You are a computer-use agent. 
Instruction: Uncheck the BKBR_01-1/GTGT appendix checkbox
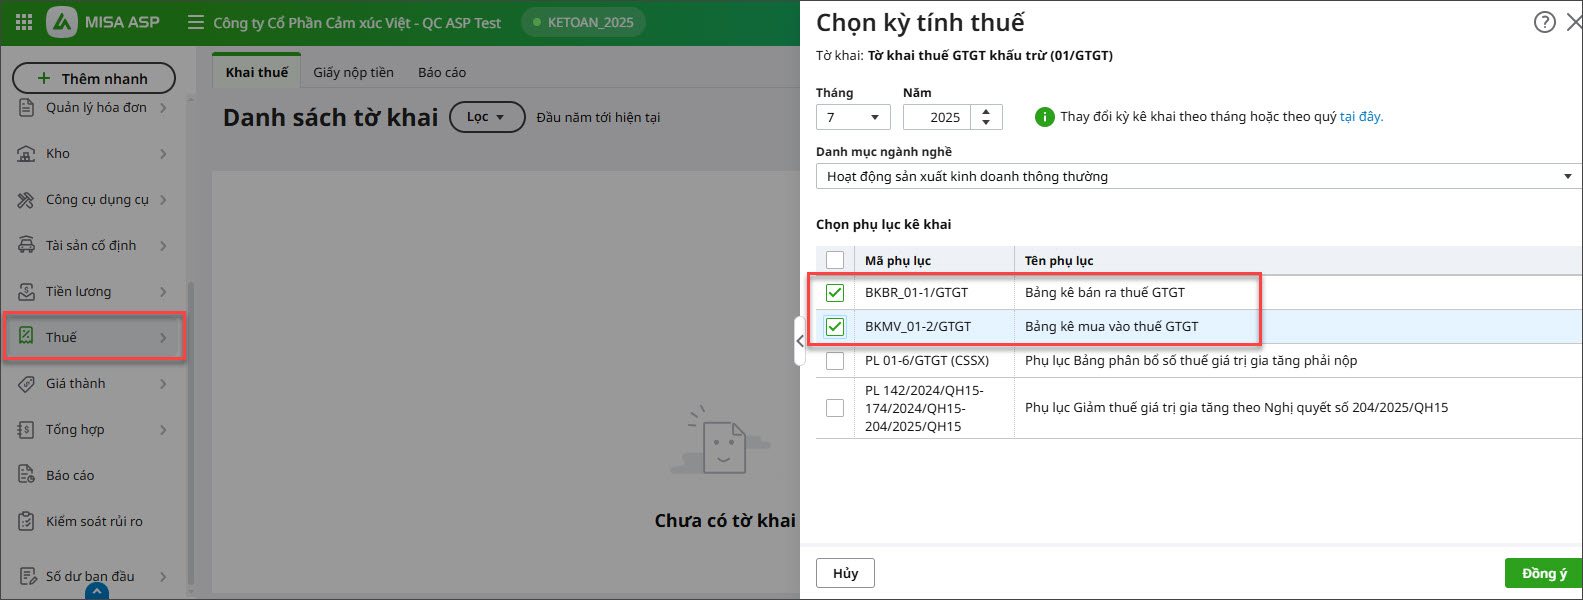tap(835, 293)
